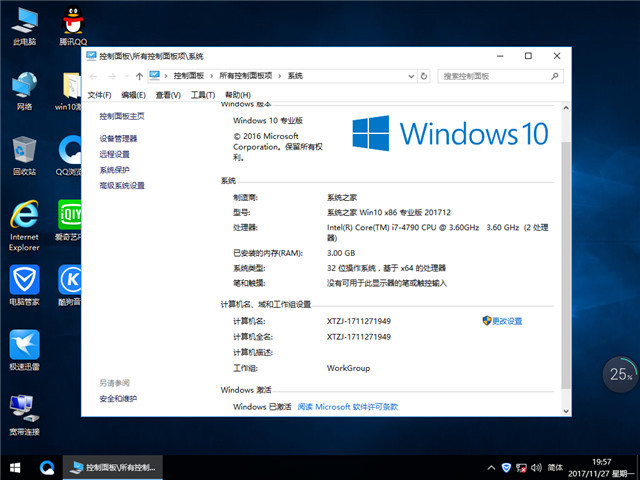This screenshot has width=640, height=480.
Task: Open the 25% circular memory widget
Action: click(x=621, y=374)
